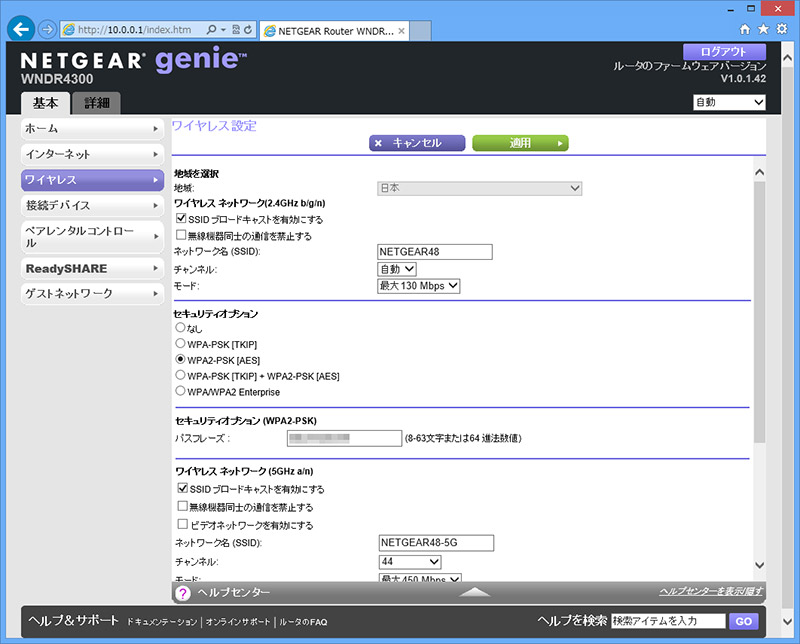Expand help center with the up triangle

(475, 592)
